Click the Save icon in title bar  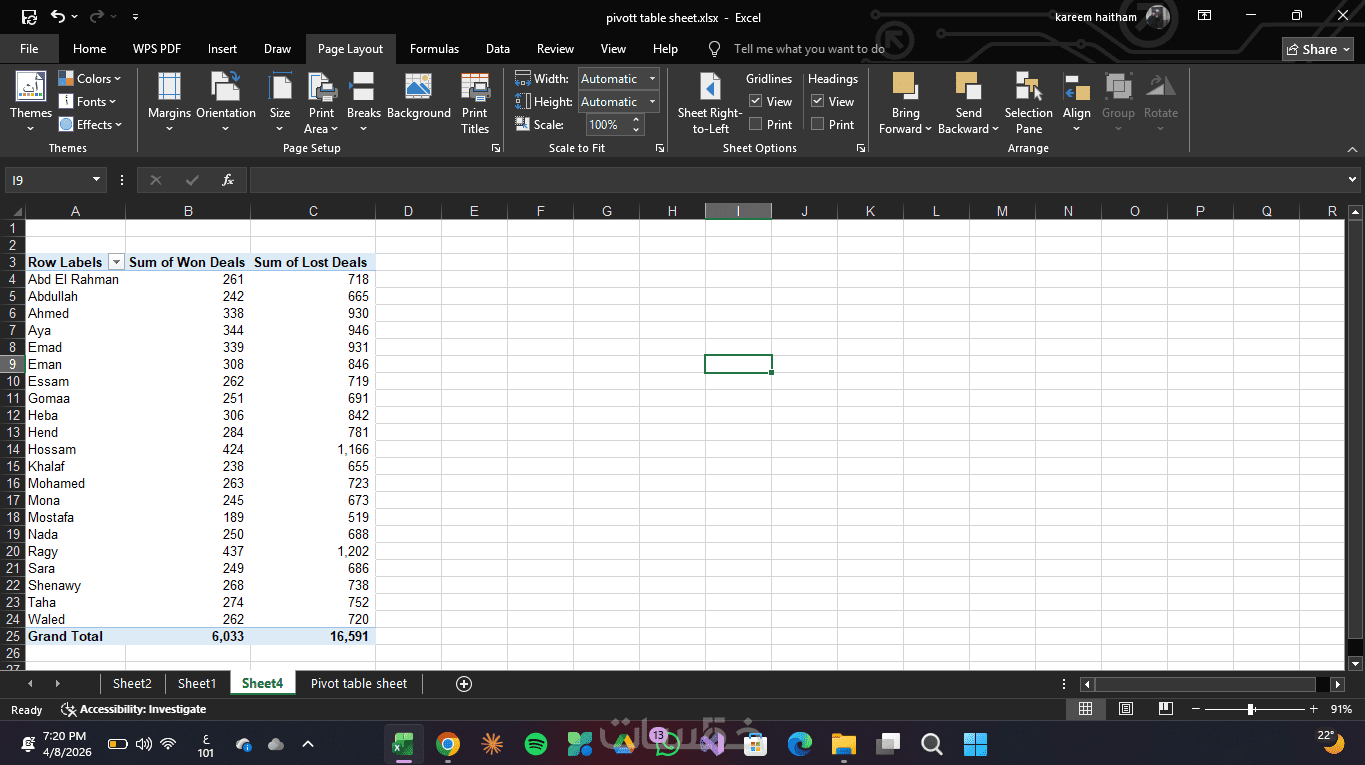[29, 16]
